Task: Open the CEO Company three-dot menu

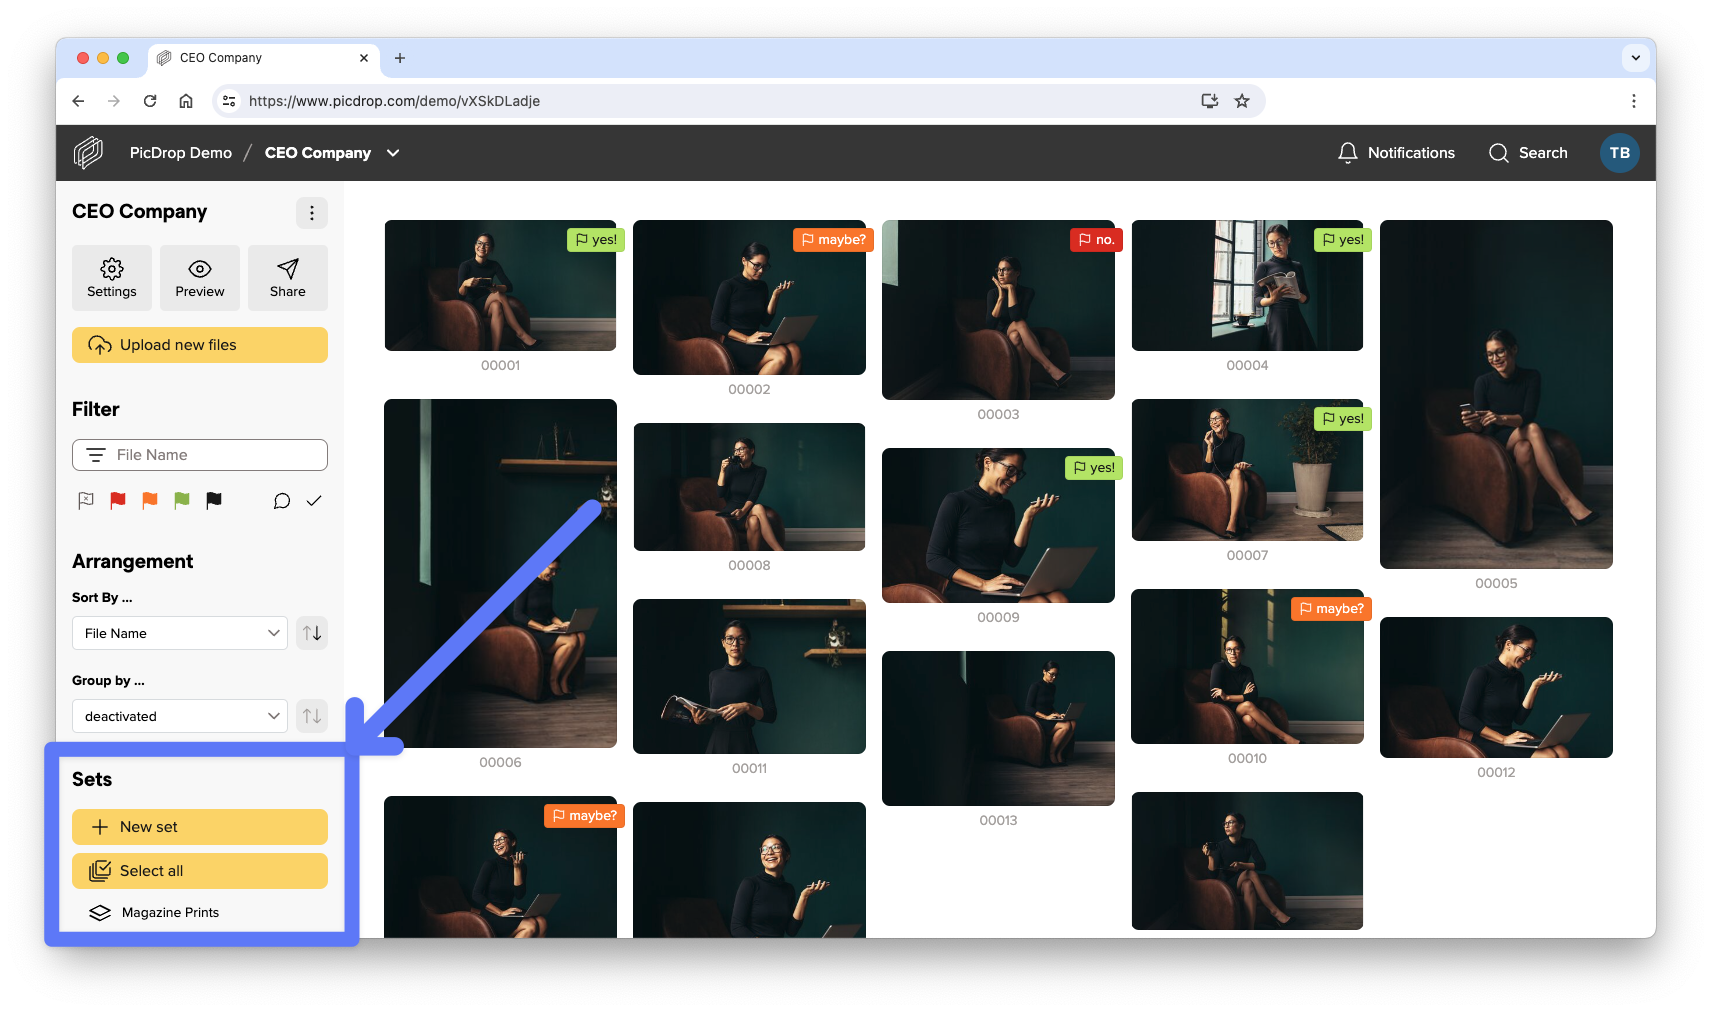Action: pyautogui.click(x=312, y=213)
